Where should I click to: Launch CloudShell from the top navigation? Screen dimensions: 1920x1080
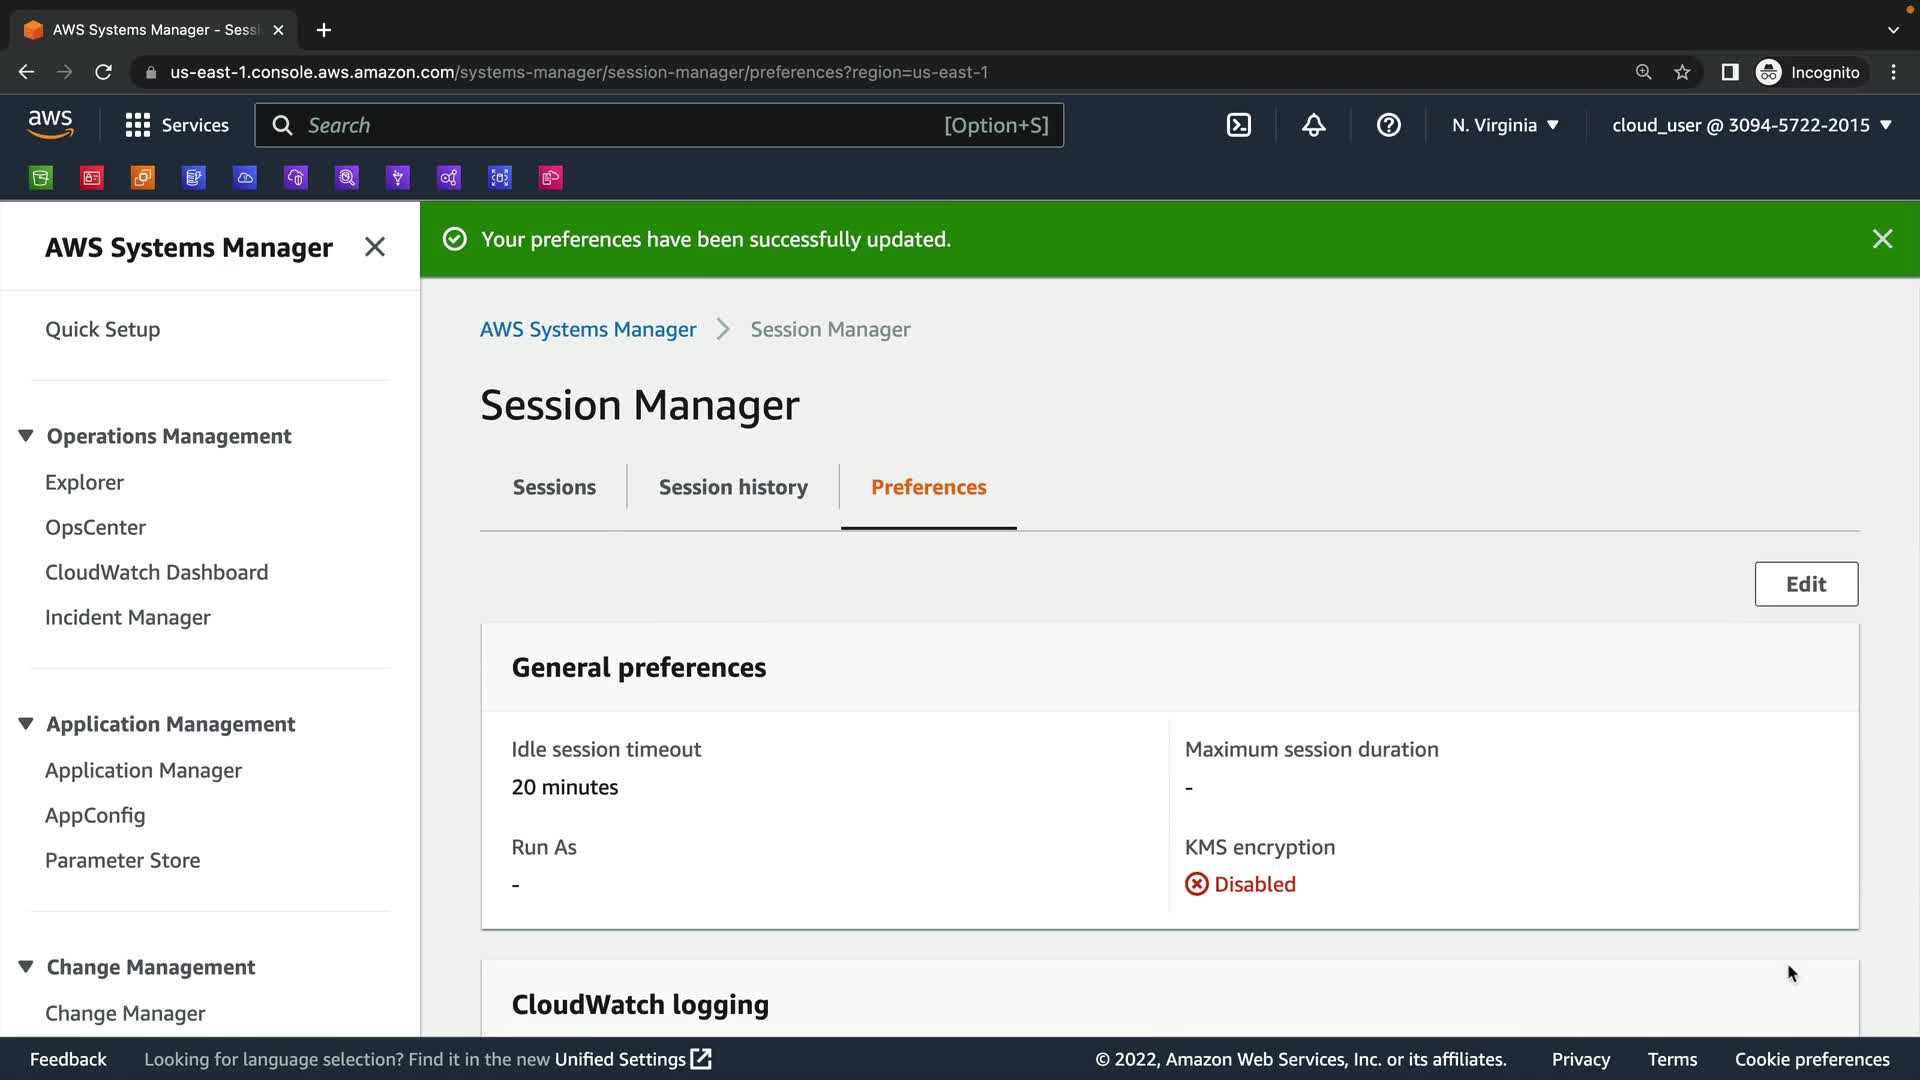(1239, 125)
